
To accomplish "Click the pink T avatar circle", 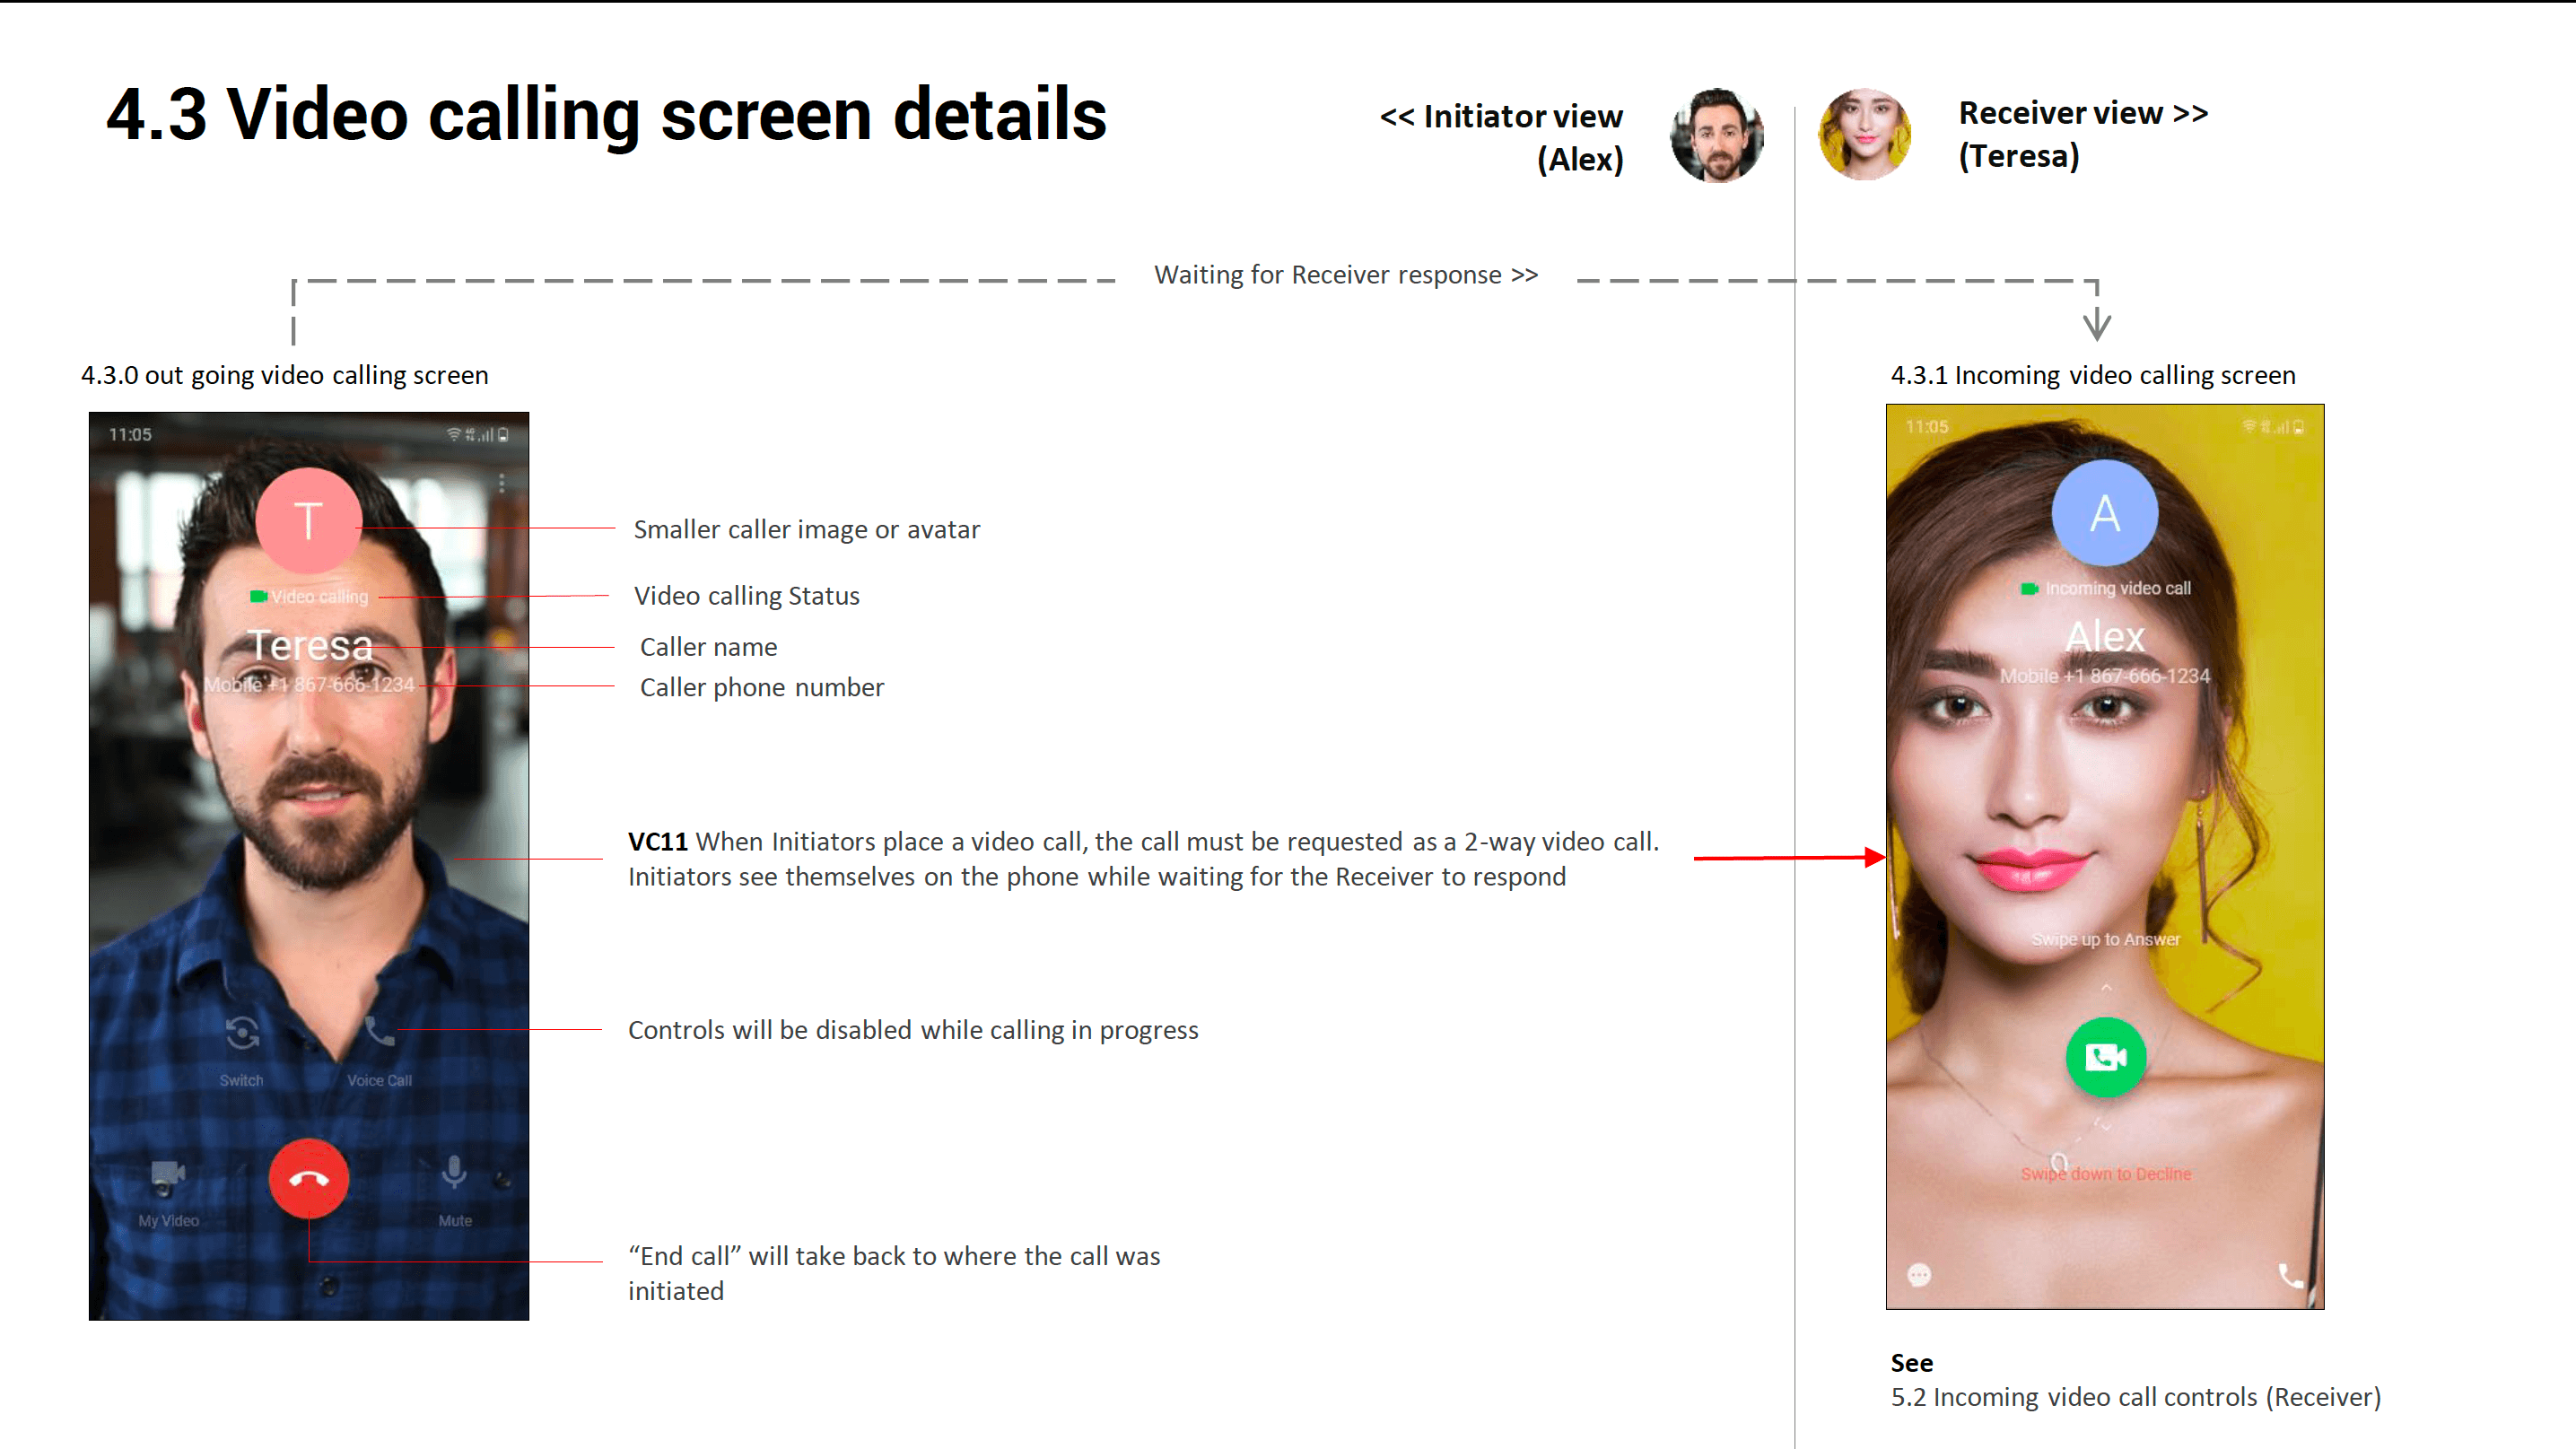I will pyautogui.click(x=308, y=521).
